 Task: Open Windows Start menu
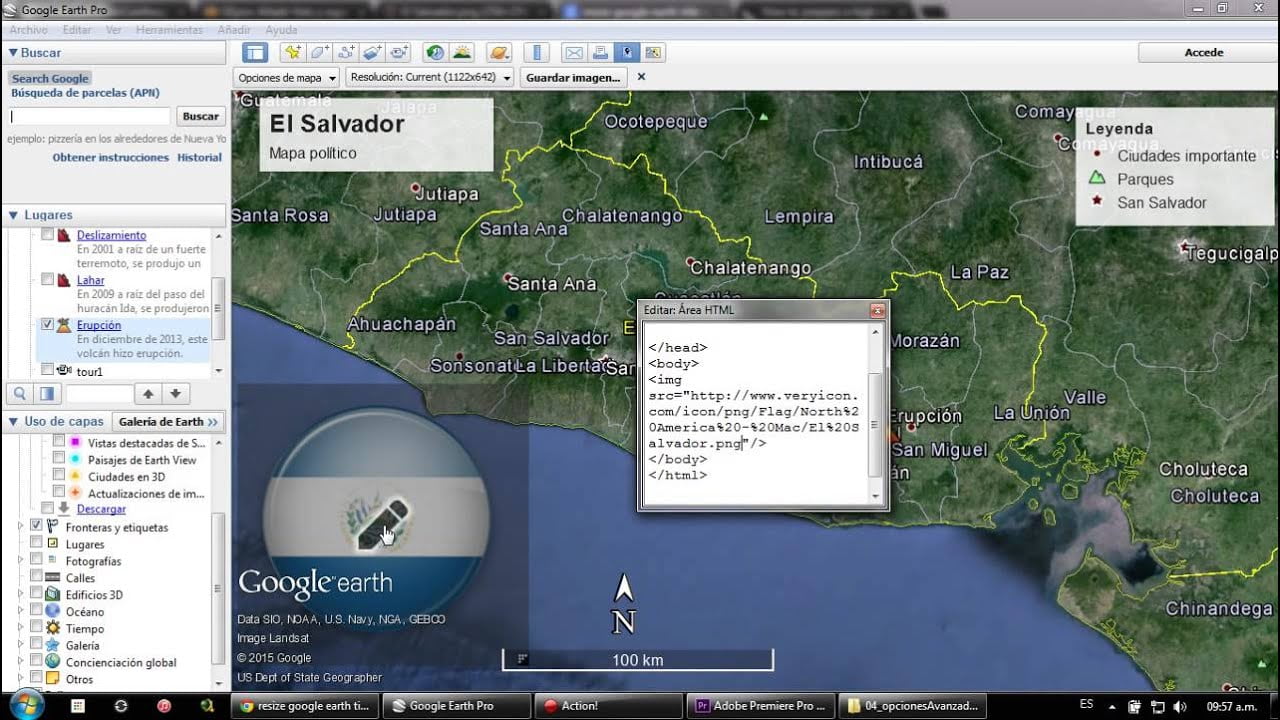pyautogui.click(x=27, y=705)
